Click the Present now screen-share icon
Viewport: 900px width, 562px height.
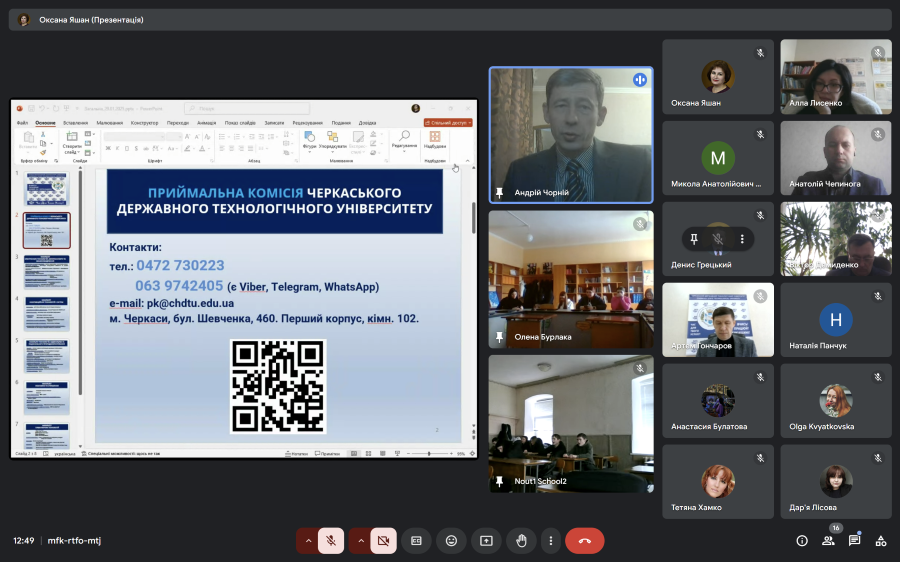click(x=486, y=541)
